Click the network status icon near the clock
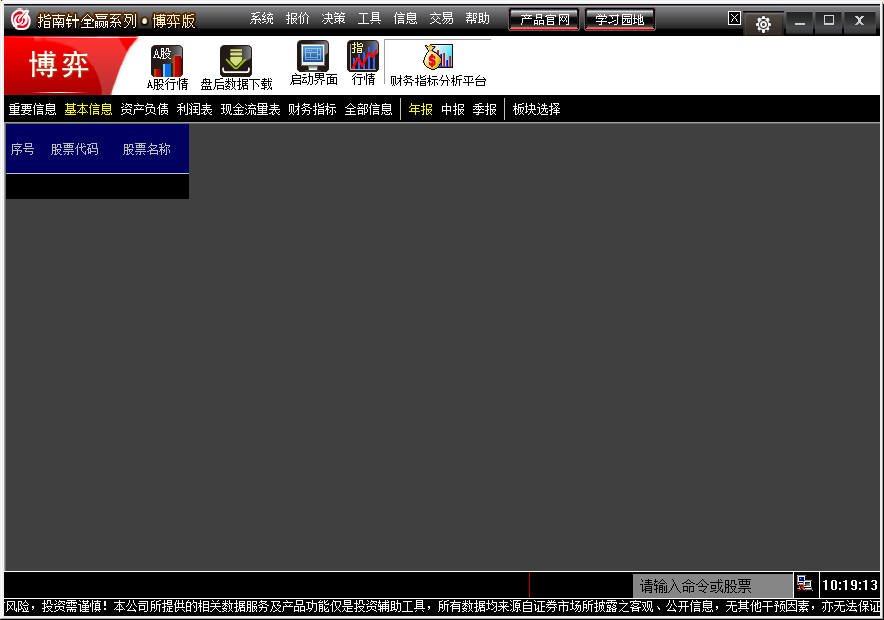Viewport: 884px width, 620px height. coord(804,585)
